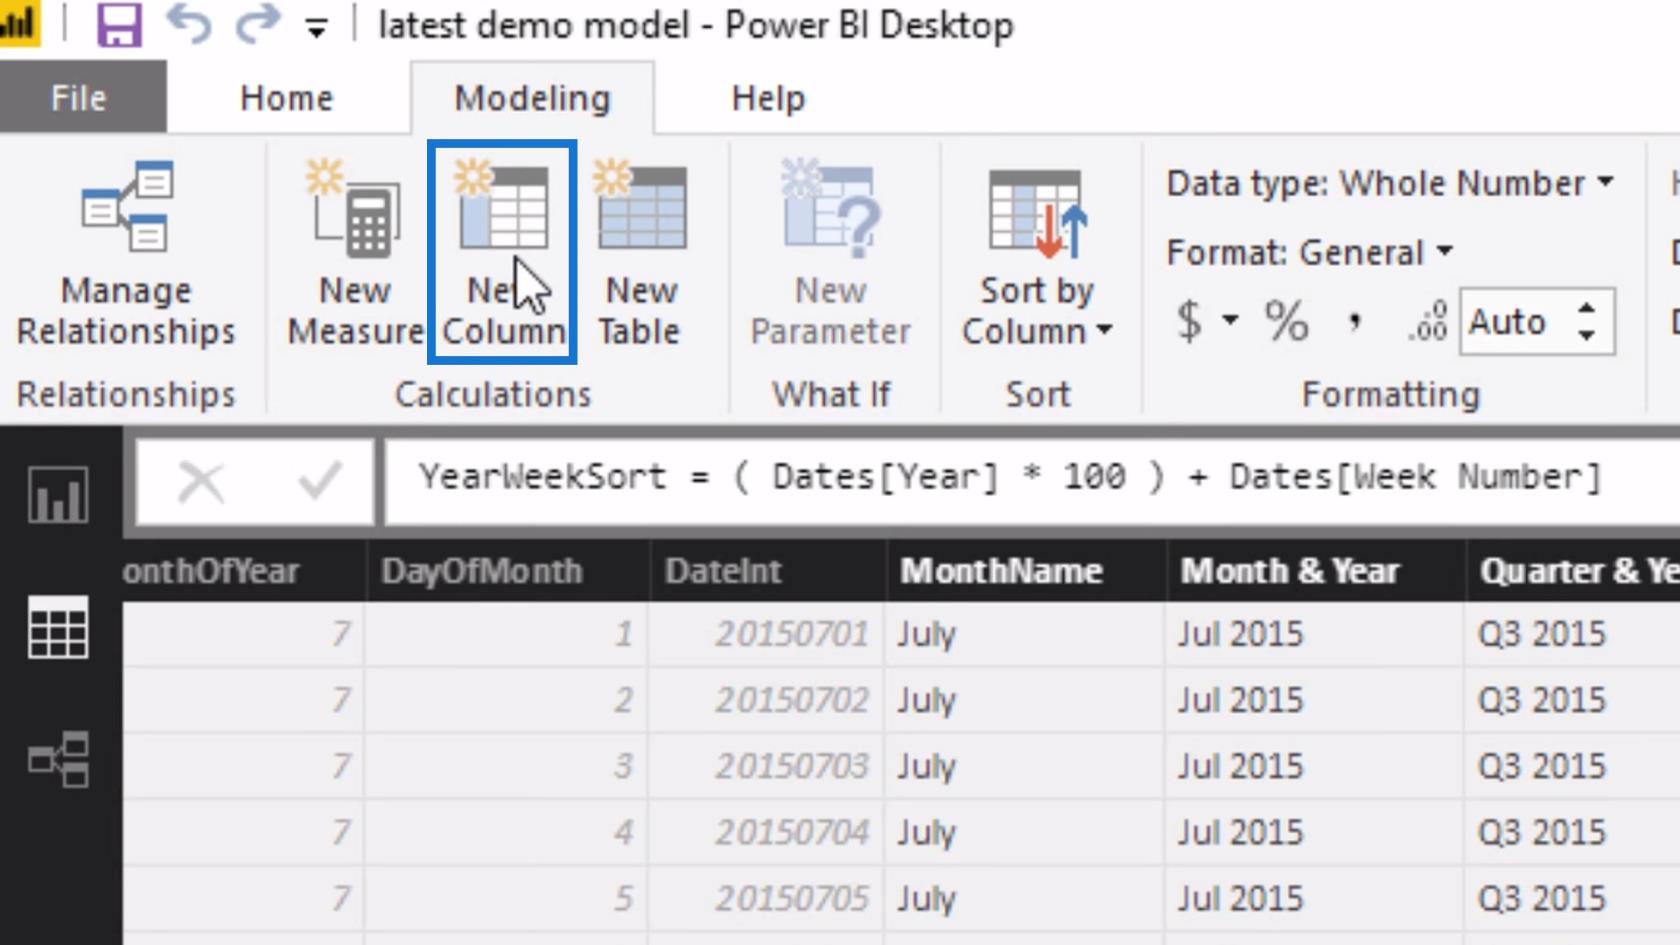
Task: Select the DayOfMonth column header
Action: (x=508, y=571)
